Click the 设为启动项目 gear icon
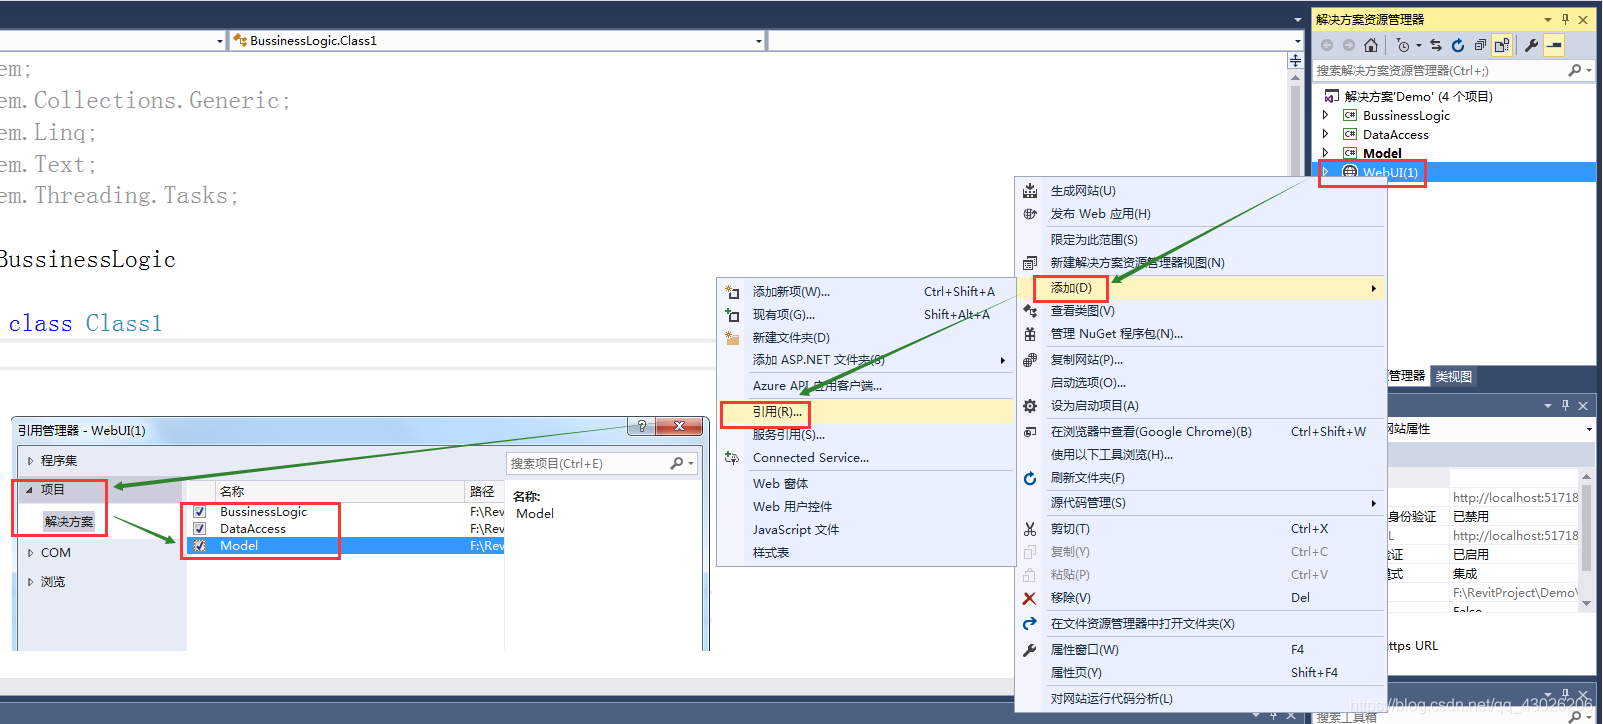This screenshot has height=724, width=1603. [x=1030, y=406]
